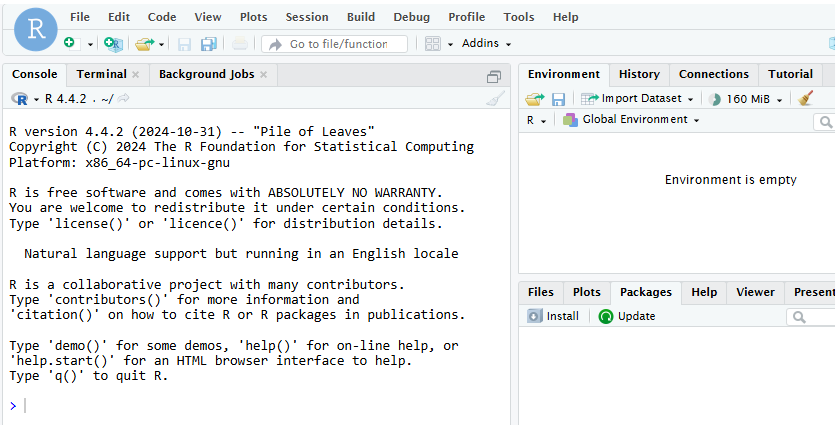The height and width of the screenshot is (427, 838).
Task: Open the R language dropdown in Environment pane
Action: coord(536,120)
